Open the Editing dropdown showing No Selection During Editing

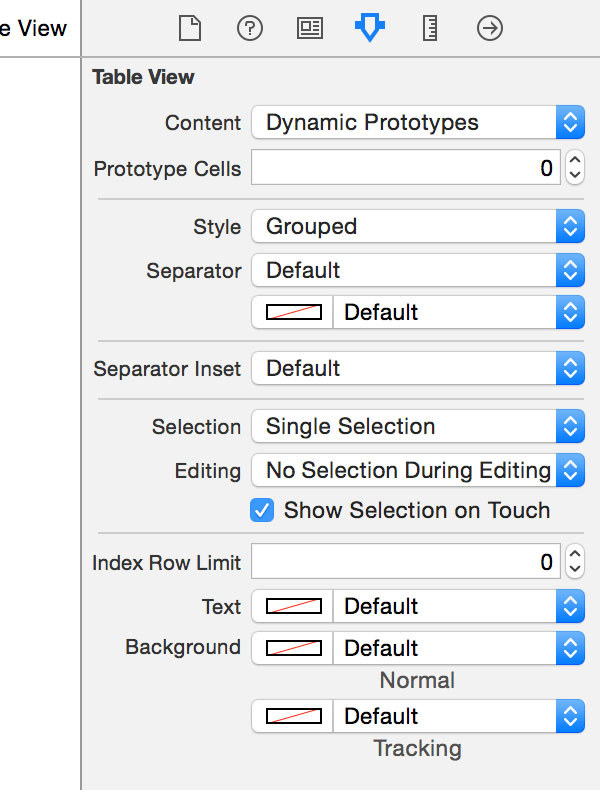(418, 470)
